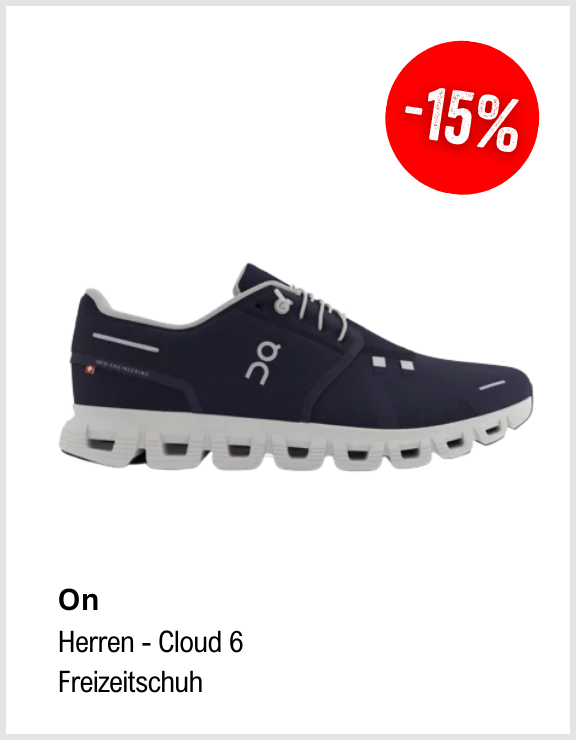Viewport: 576px width, 740px height.
Task: Open the Herren - Cloud 6 product title
Action: click(151, 642)
